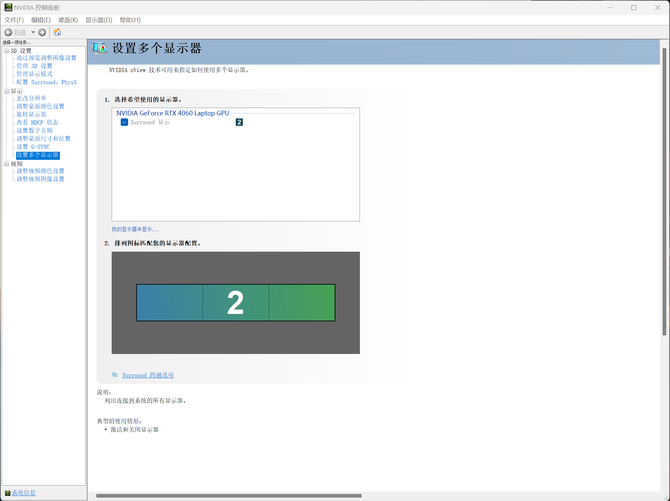This screenshot has width=670, height=501.
Task: Select 设置 G-SYNC in the tree
Action: pos(33,147)
